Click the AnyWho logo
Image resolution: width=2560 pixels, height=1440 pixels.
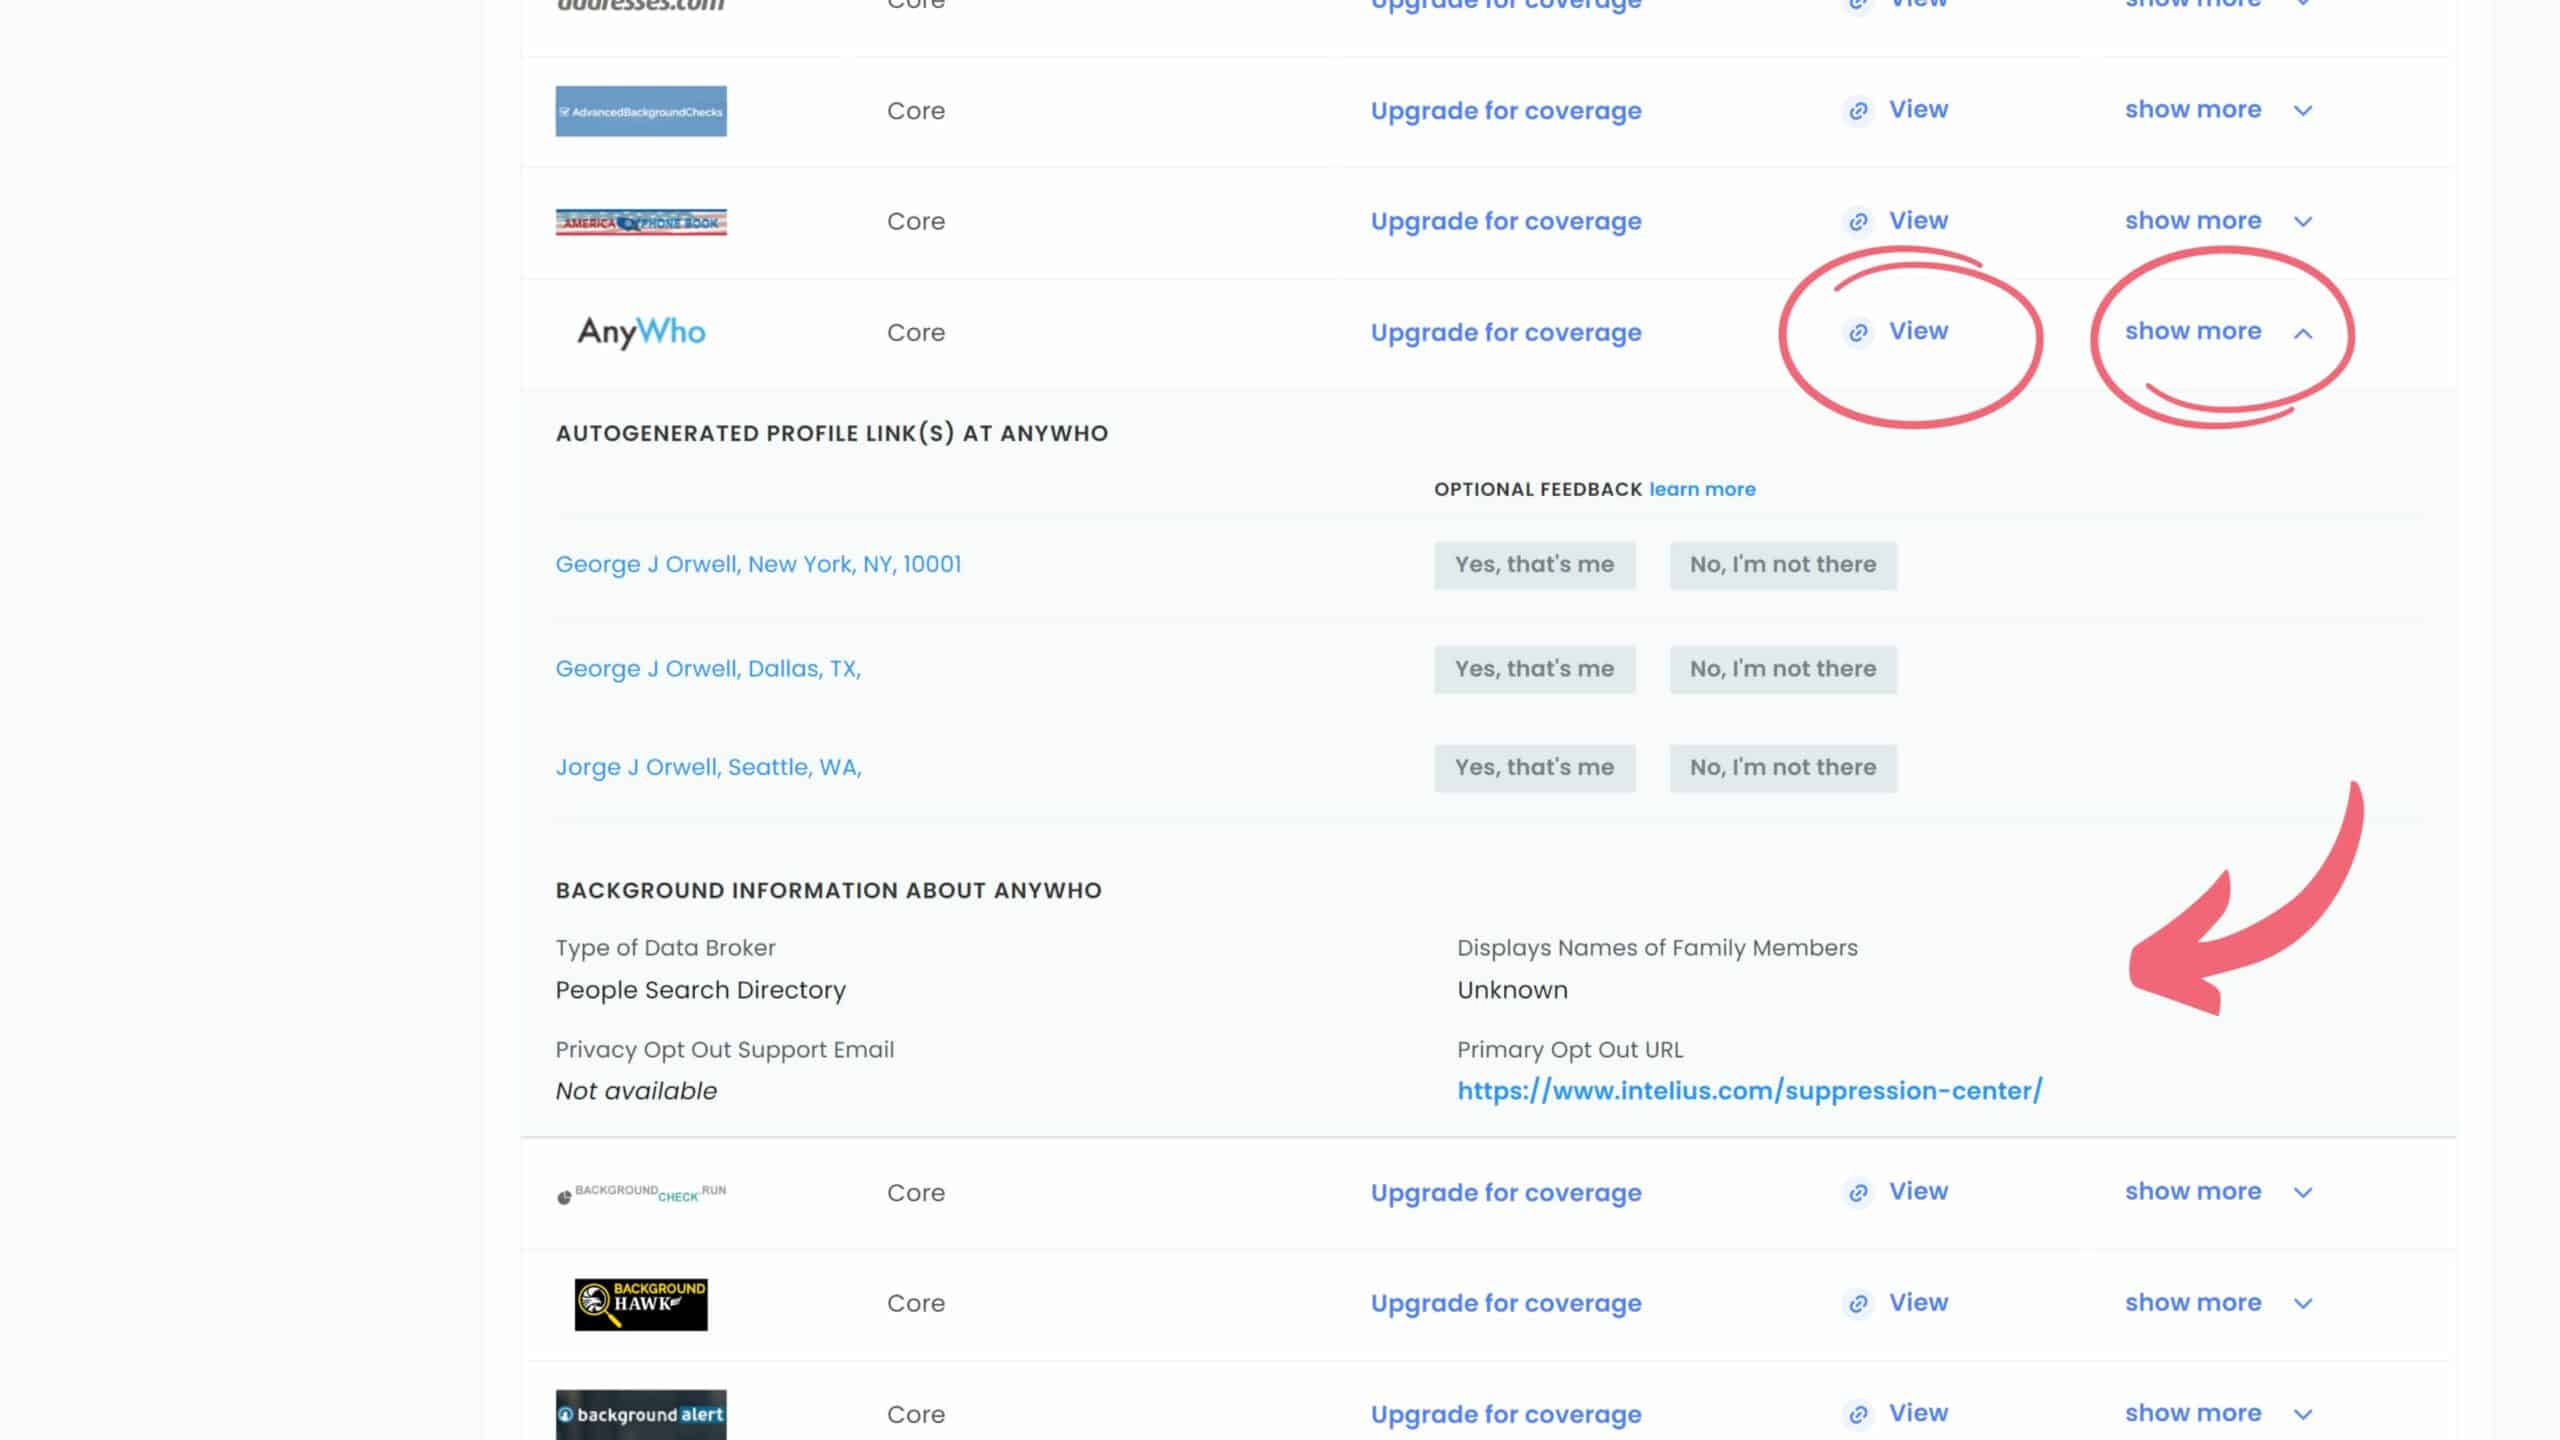641,332
